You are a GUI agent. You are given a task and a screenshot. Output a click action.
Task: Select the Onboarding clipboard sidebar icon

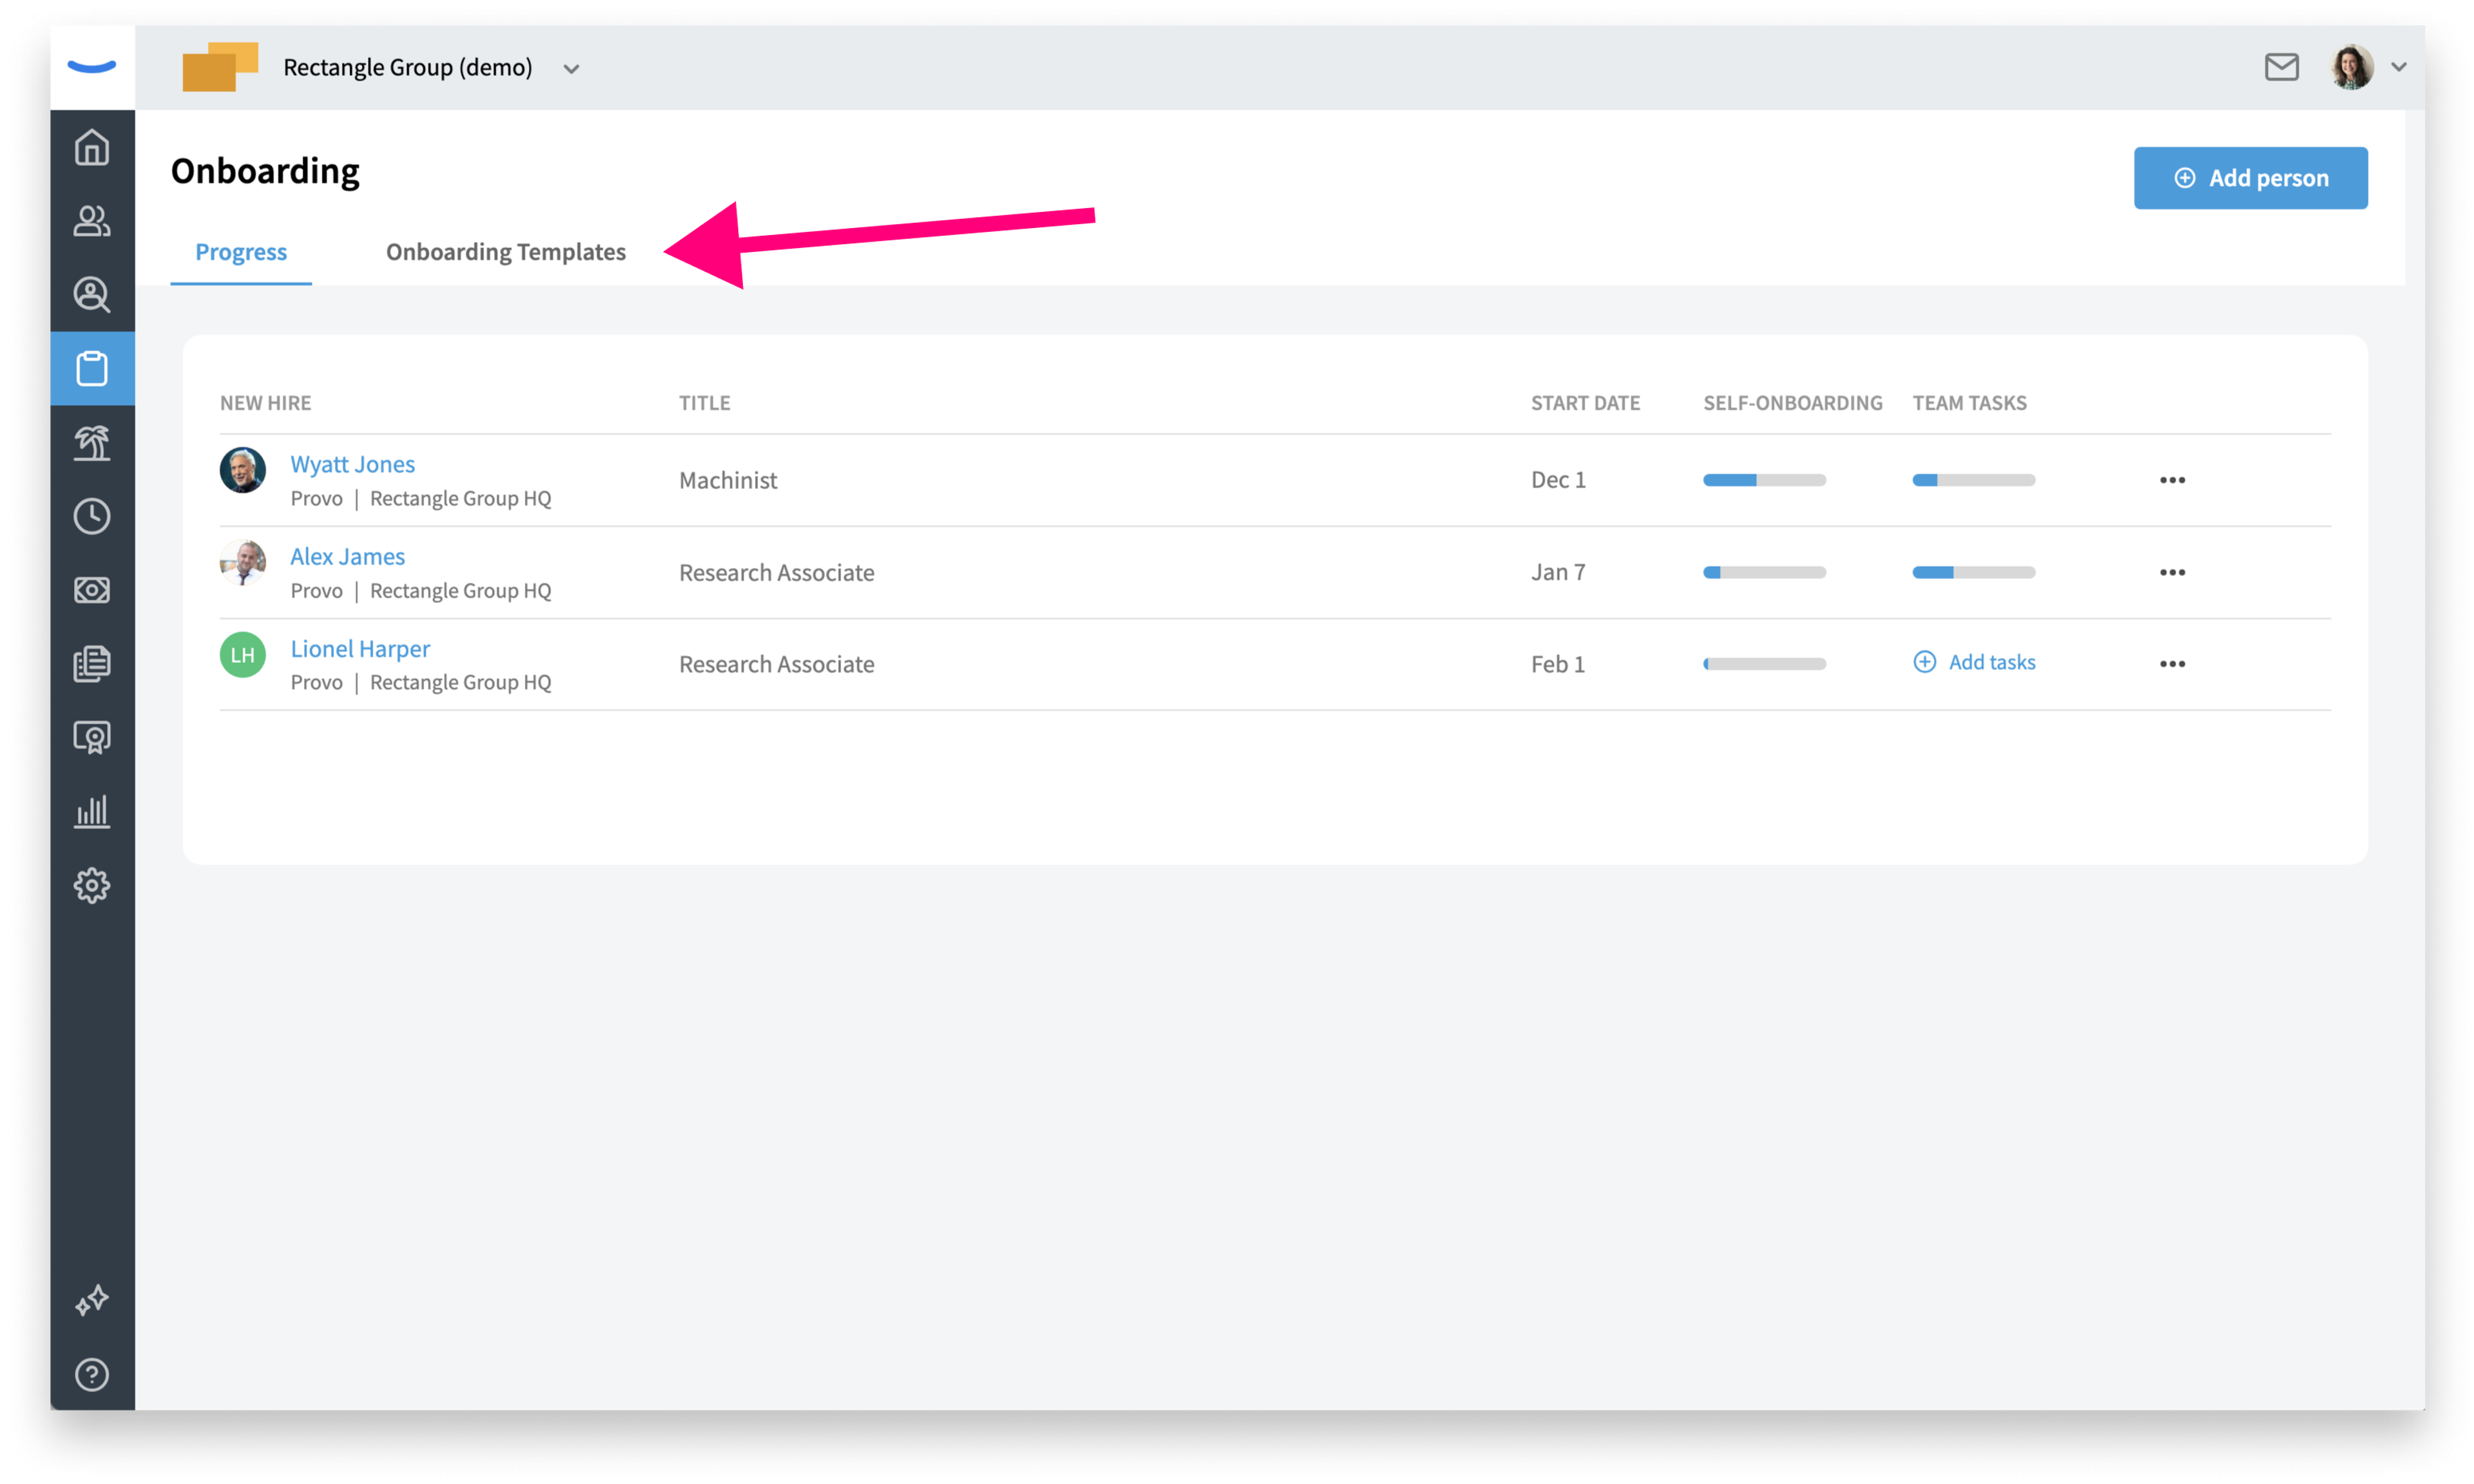pyautogui.click(x=92, y=368)
